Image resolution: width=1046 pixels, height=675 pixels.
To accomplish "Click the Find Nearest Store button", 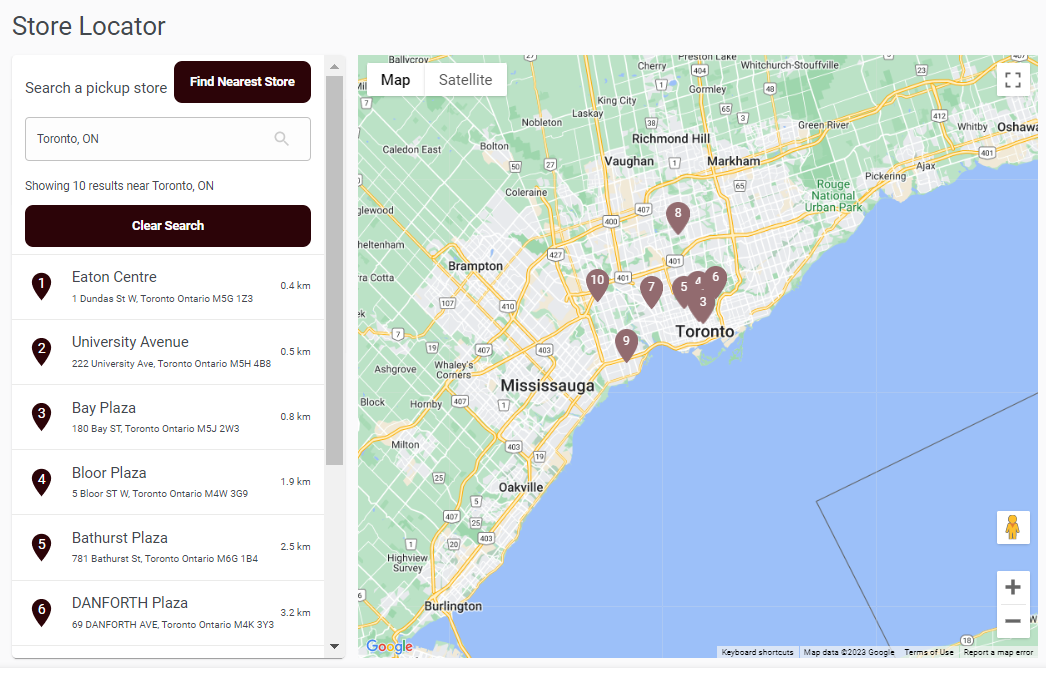I will pos(242,82).
